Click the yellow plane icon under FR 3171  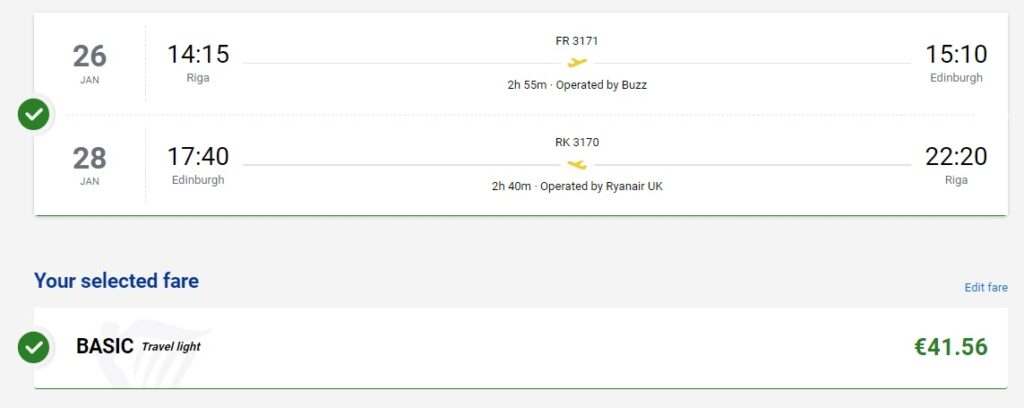[577, 63]
